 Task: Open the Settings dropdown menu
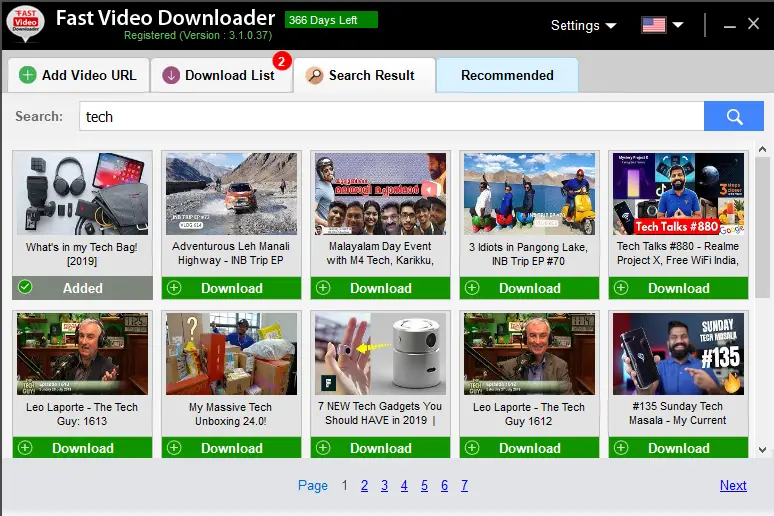point(583,26)
